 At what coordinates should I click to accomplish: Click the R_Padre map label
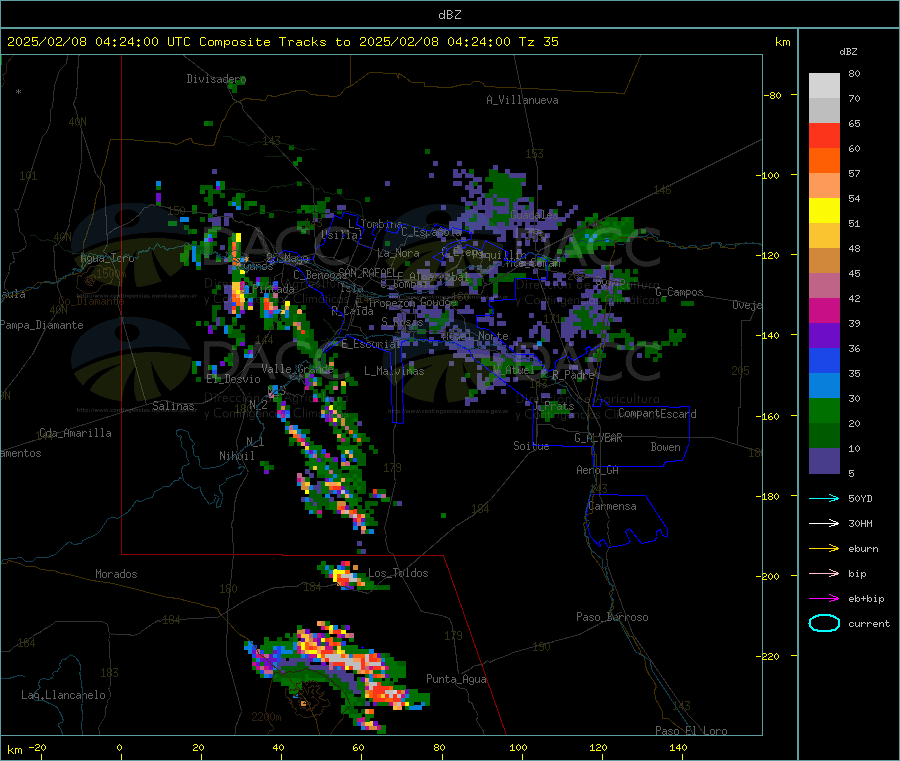tap(573, 375)
